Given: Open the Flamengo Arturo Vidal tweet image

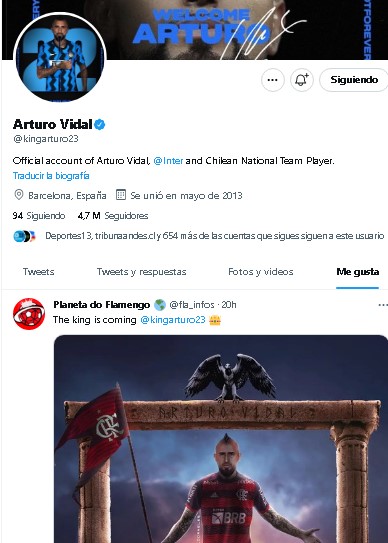Looking at the screenshot, I should pos(221,439).
